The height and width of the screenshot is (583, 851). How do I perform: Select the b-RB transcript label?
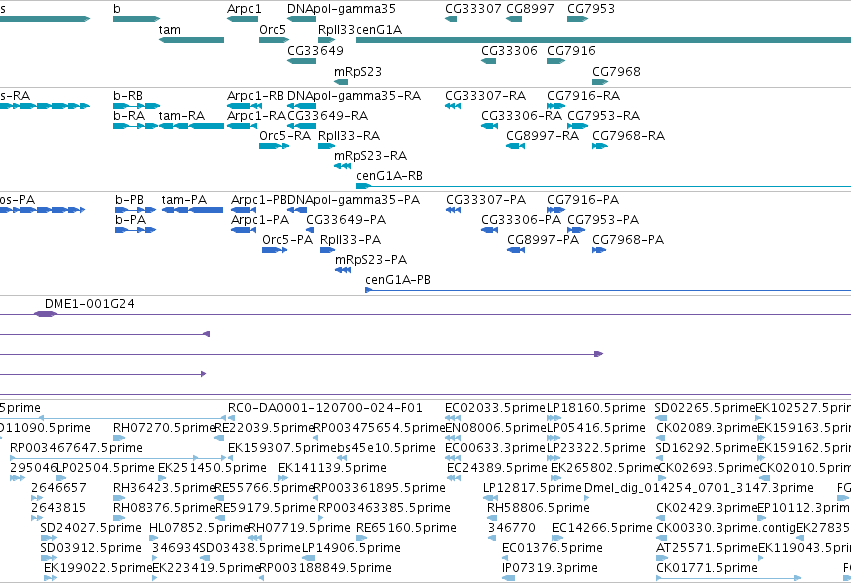tap(128, 96)
